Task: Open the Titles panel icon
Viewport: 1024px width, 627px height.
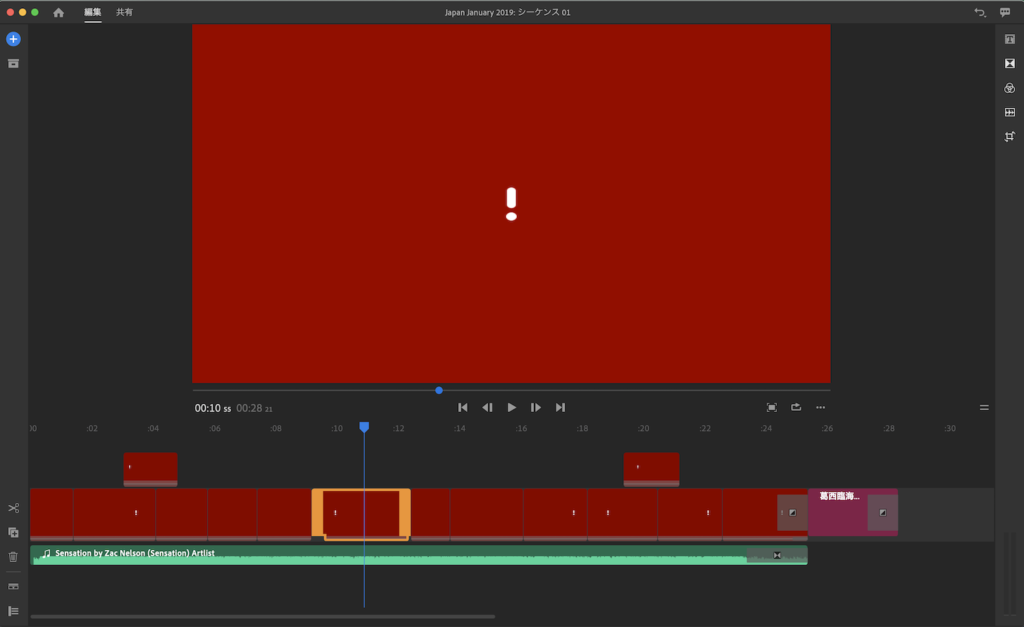Action: click(x=1010, y=39)
